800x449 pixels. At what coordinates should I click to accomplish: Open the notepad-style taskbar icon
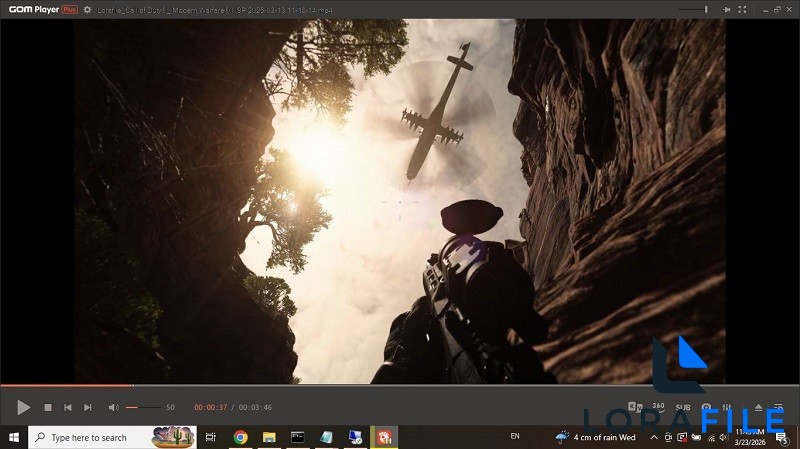click(326, 437)
